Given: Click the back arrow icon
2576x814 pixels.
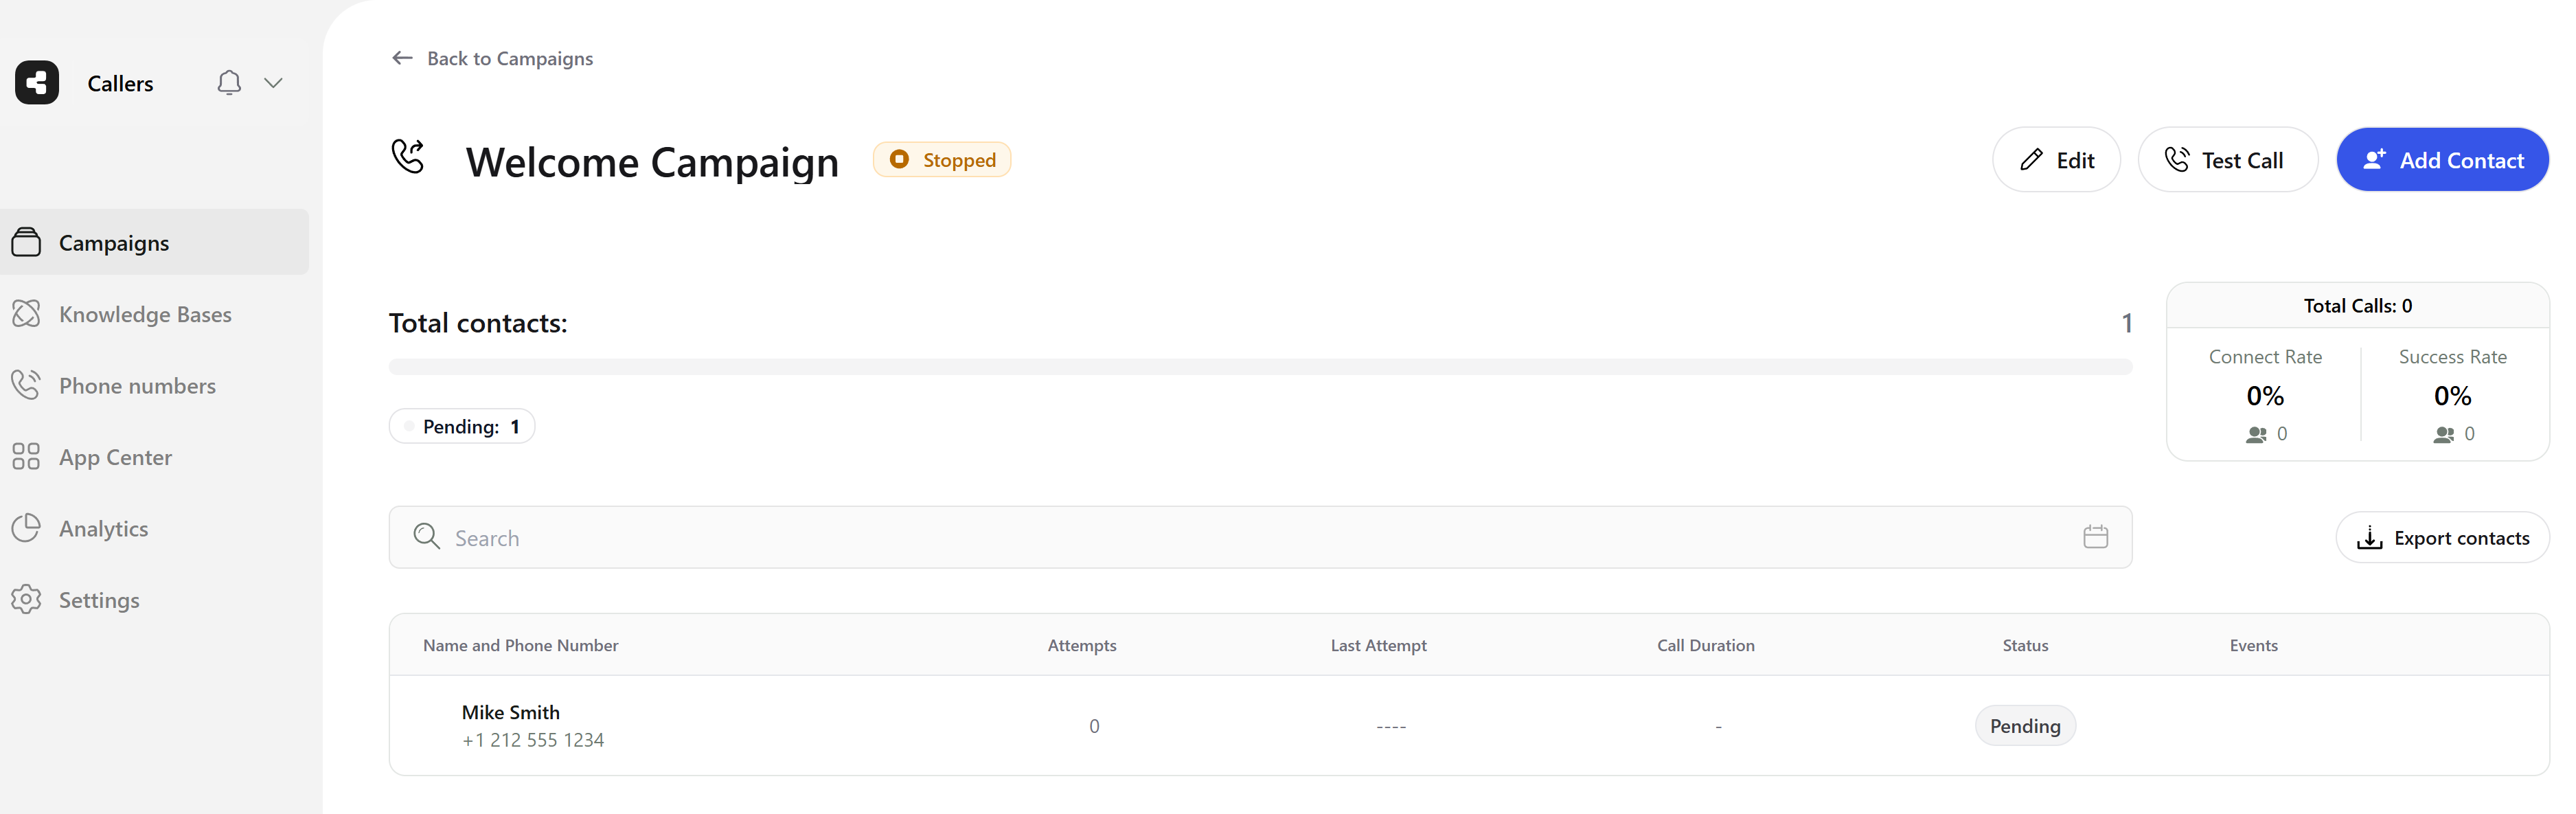Looking at the screenshot, I should [x=402, y=58].
